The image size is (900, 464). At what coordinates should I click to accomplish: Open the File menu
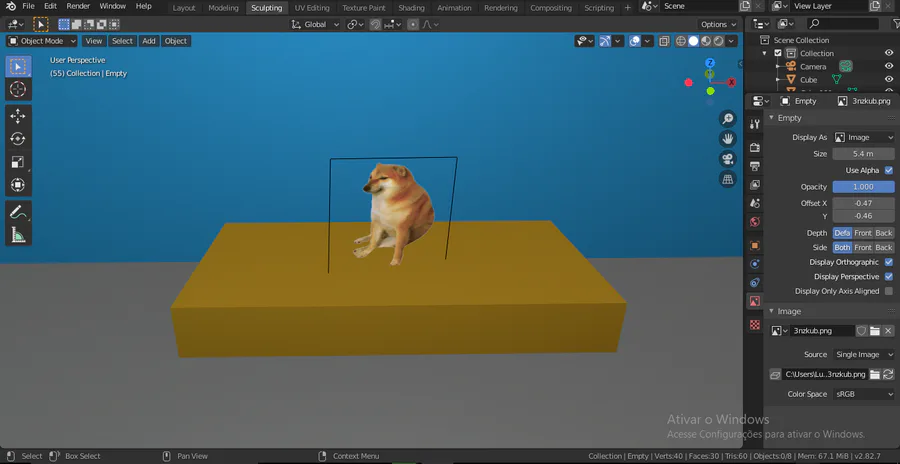pyautogui.click(x=28, y=6)
